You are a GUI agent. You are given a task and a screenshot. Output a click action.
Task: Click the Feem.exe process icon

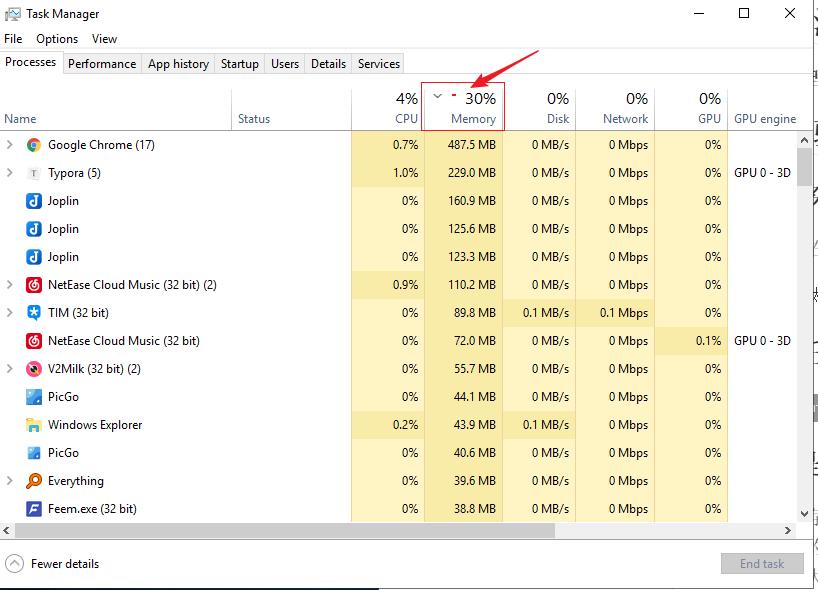(x=33, y=509)
